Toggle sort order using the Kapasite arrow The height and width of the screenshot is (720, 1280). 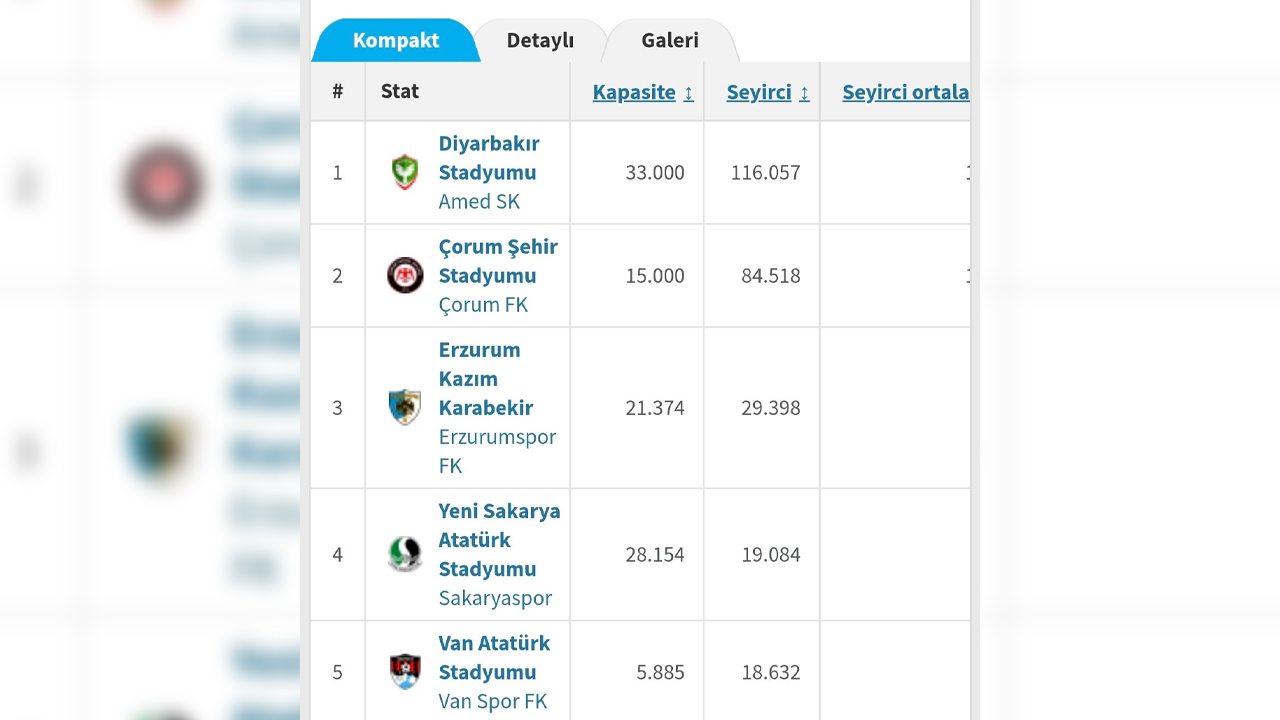[x=688, y=93]
